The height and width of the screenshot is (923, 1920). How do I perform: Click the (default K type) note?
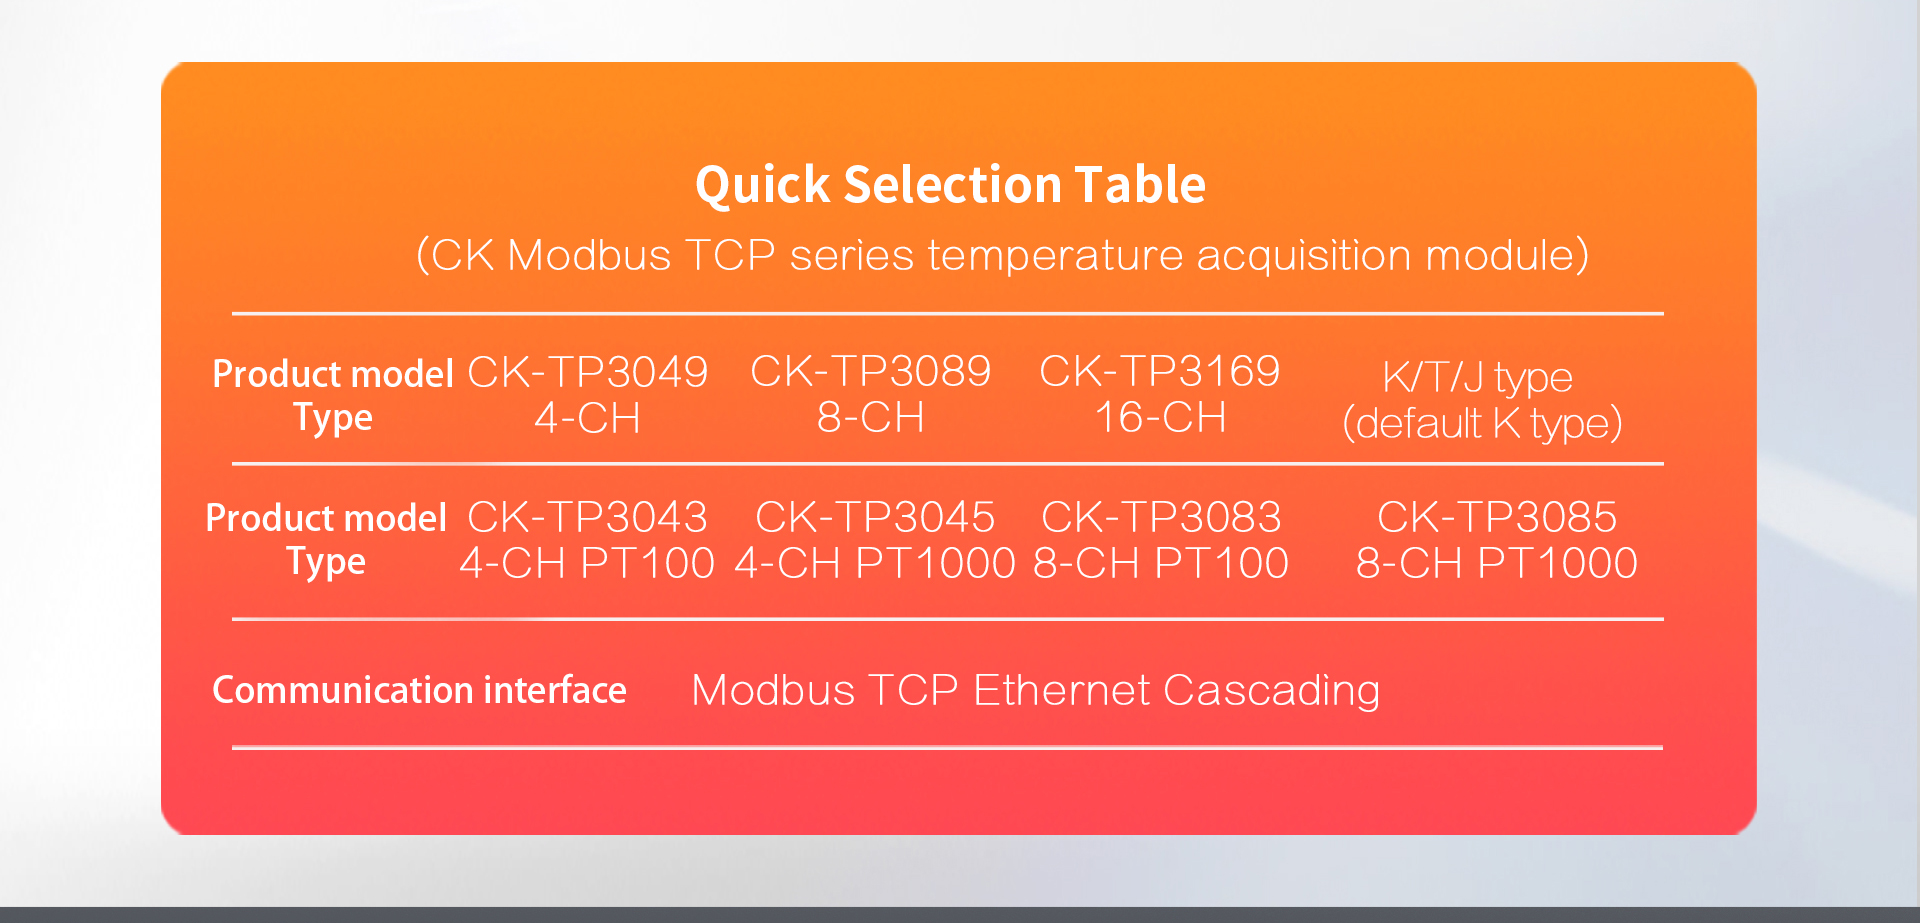pos(1482,423)
